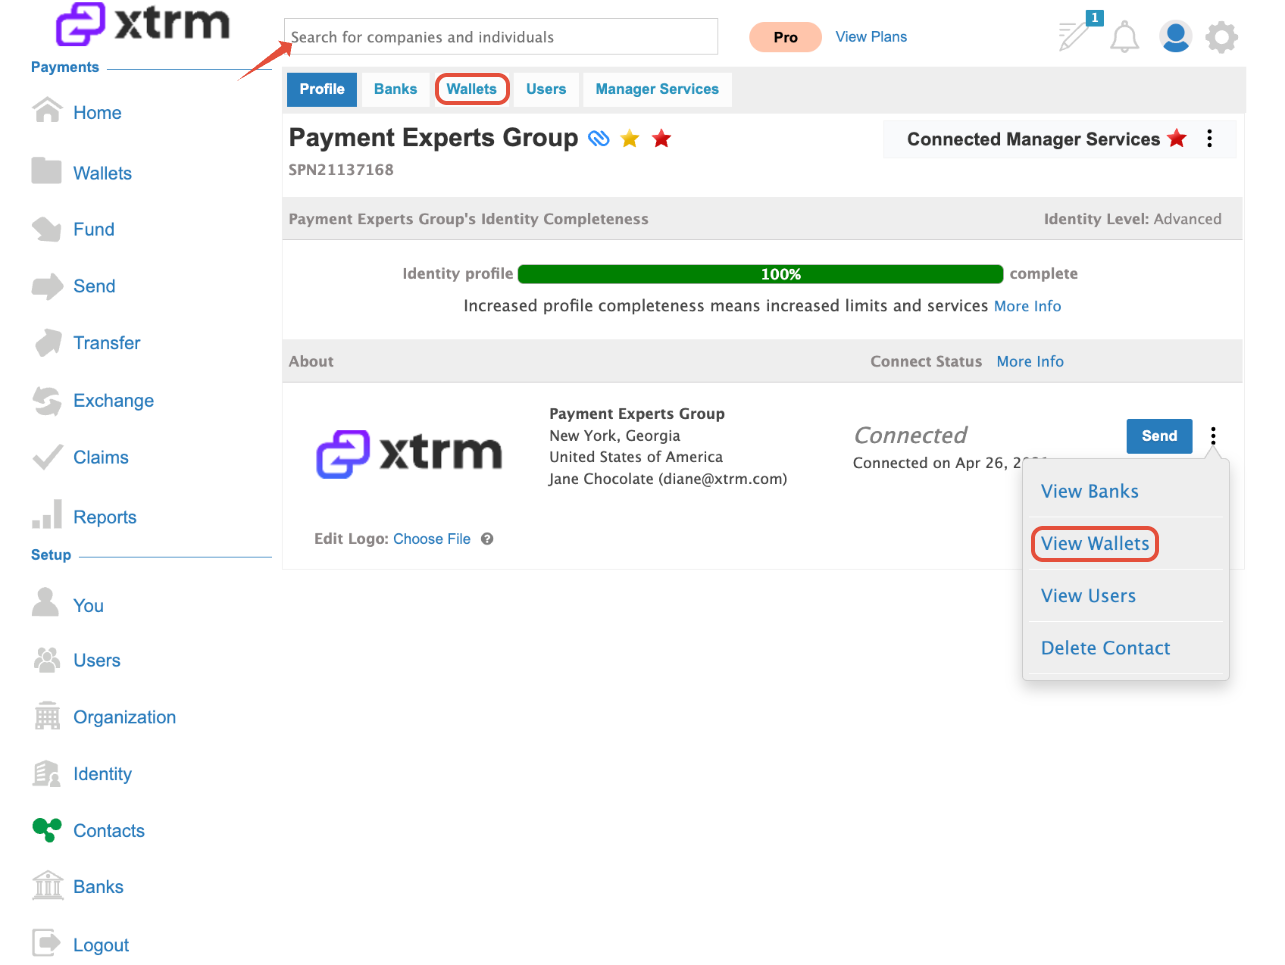Click the blue link icon beside Payment Experts Group
The width and height of the screenshot is (1285, 965).
[x=598, y=139]
